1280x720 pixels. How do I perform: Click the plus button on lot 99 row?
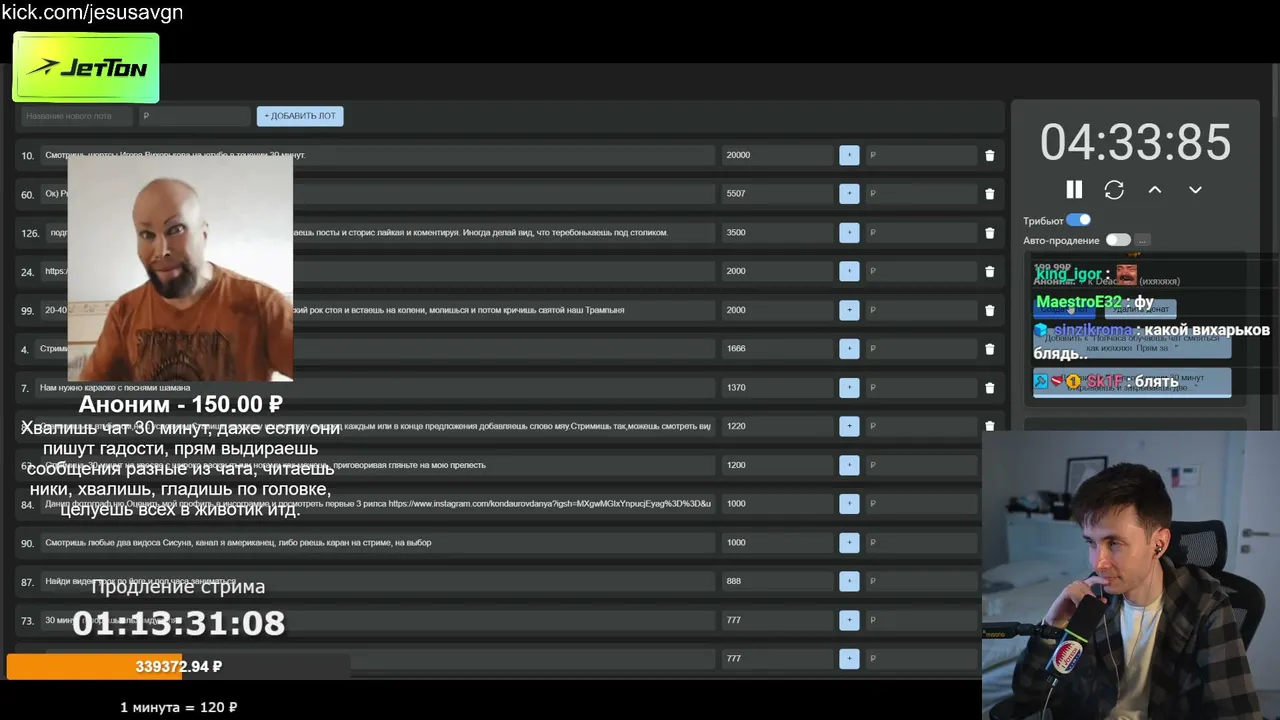click(849, 310)
